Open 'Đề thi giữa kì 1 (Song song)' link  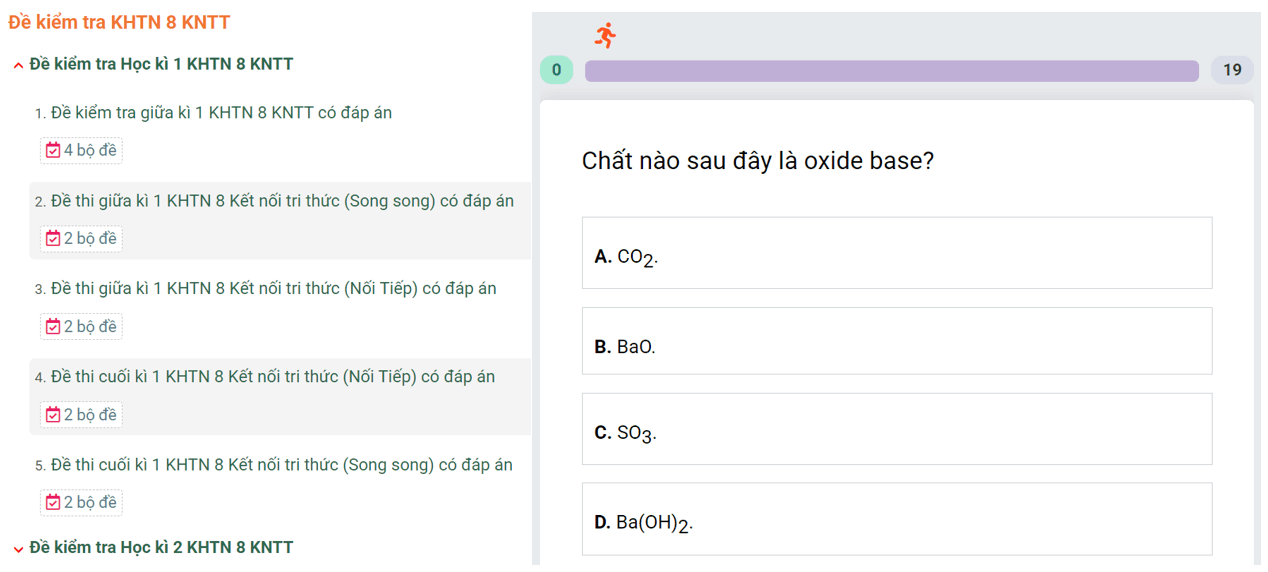pyautogui.click(x=282, y=201)
